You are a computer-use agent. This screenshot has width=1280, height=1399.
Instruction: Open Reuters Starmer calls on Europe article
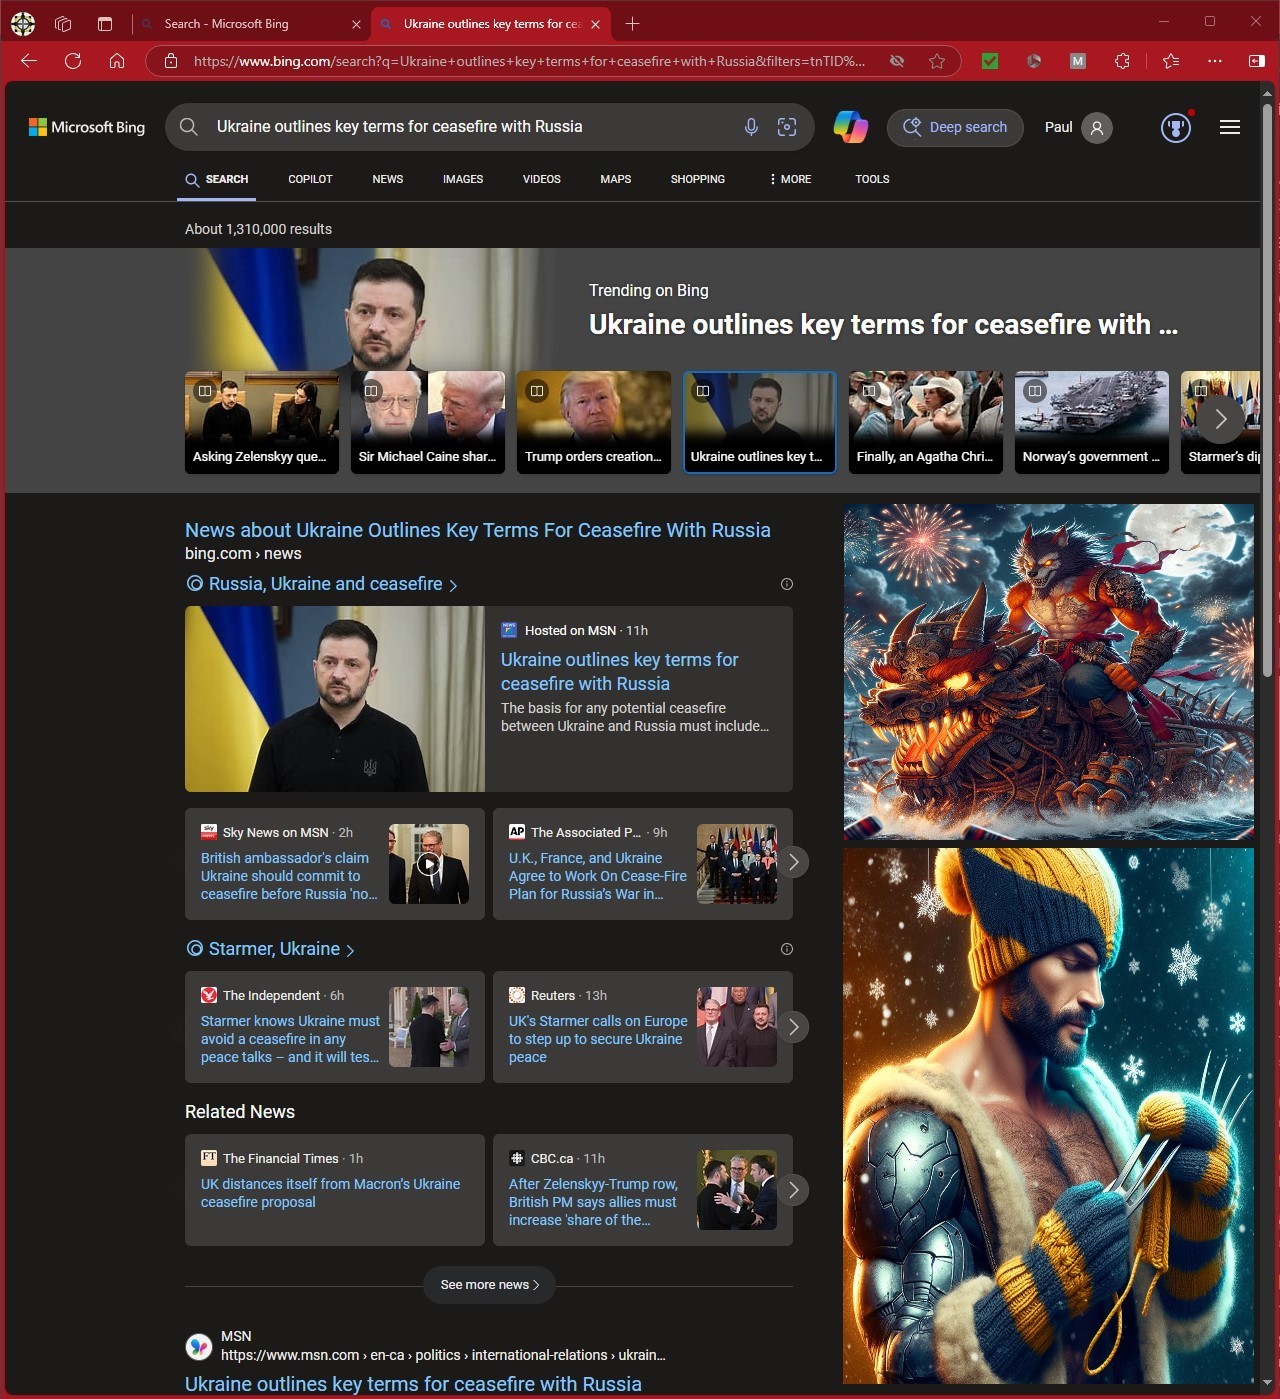[x=598, y=1039]
